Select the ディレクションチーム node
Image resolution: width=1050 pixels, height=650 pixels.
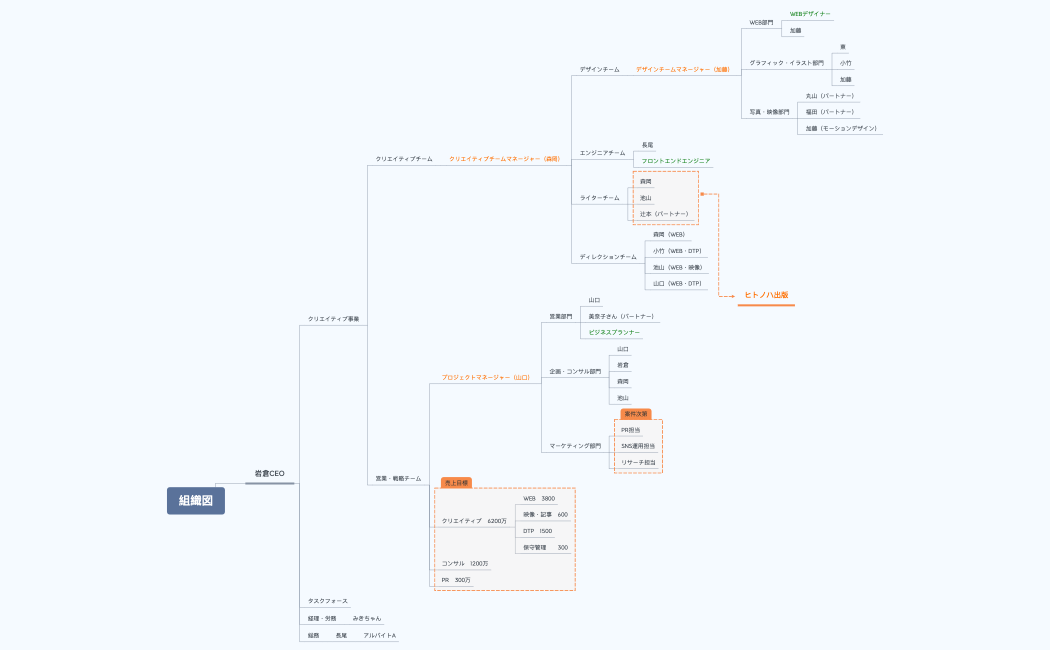coord(607,257)
